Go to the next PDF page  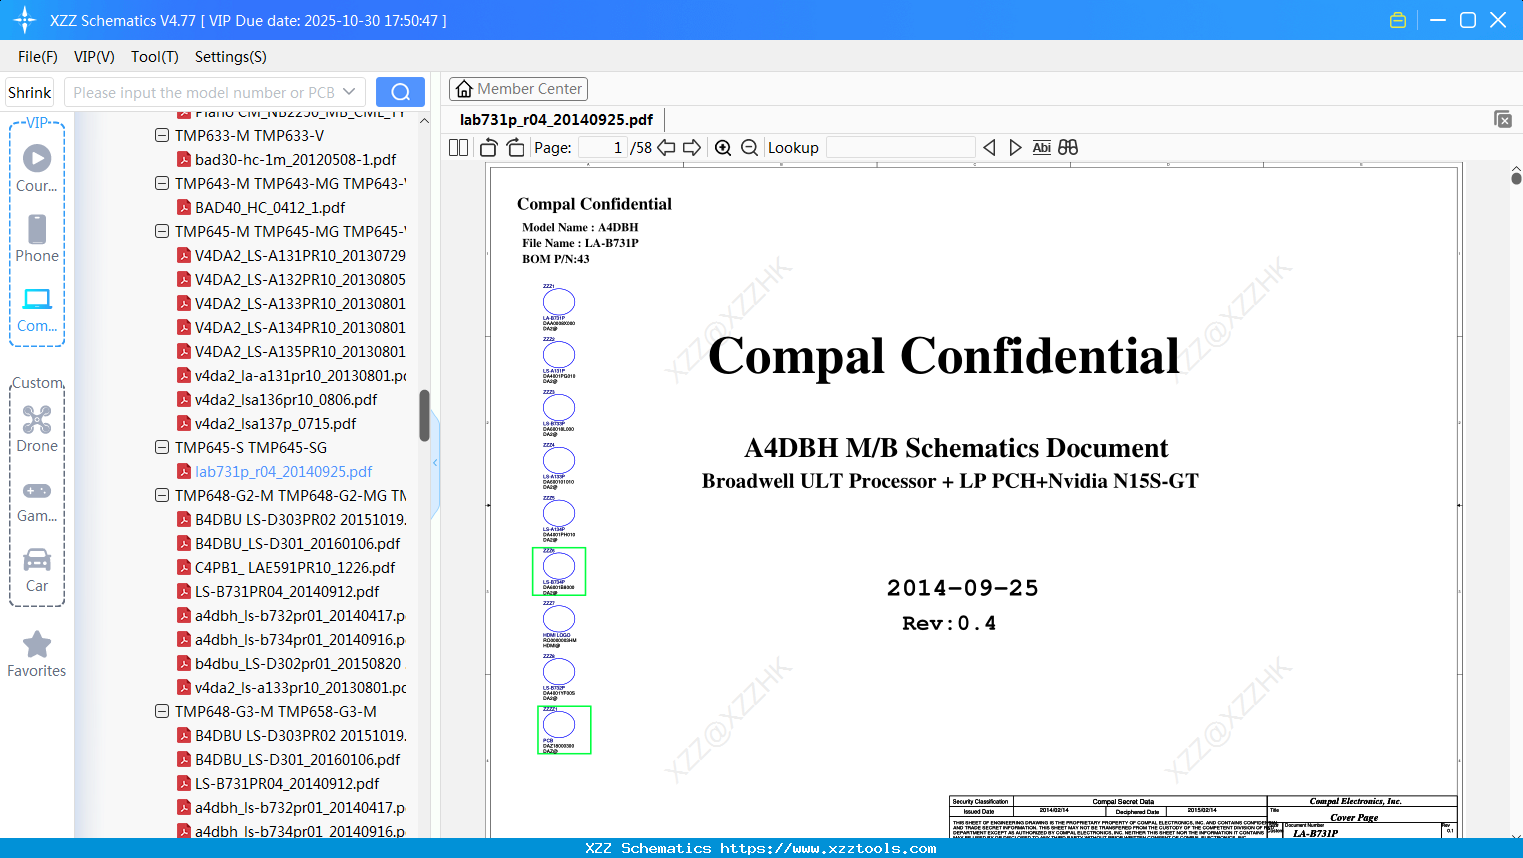(692, 148)
